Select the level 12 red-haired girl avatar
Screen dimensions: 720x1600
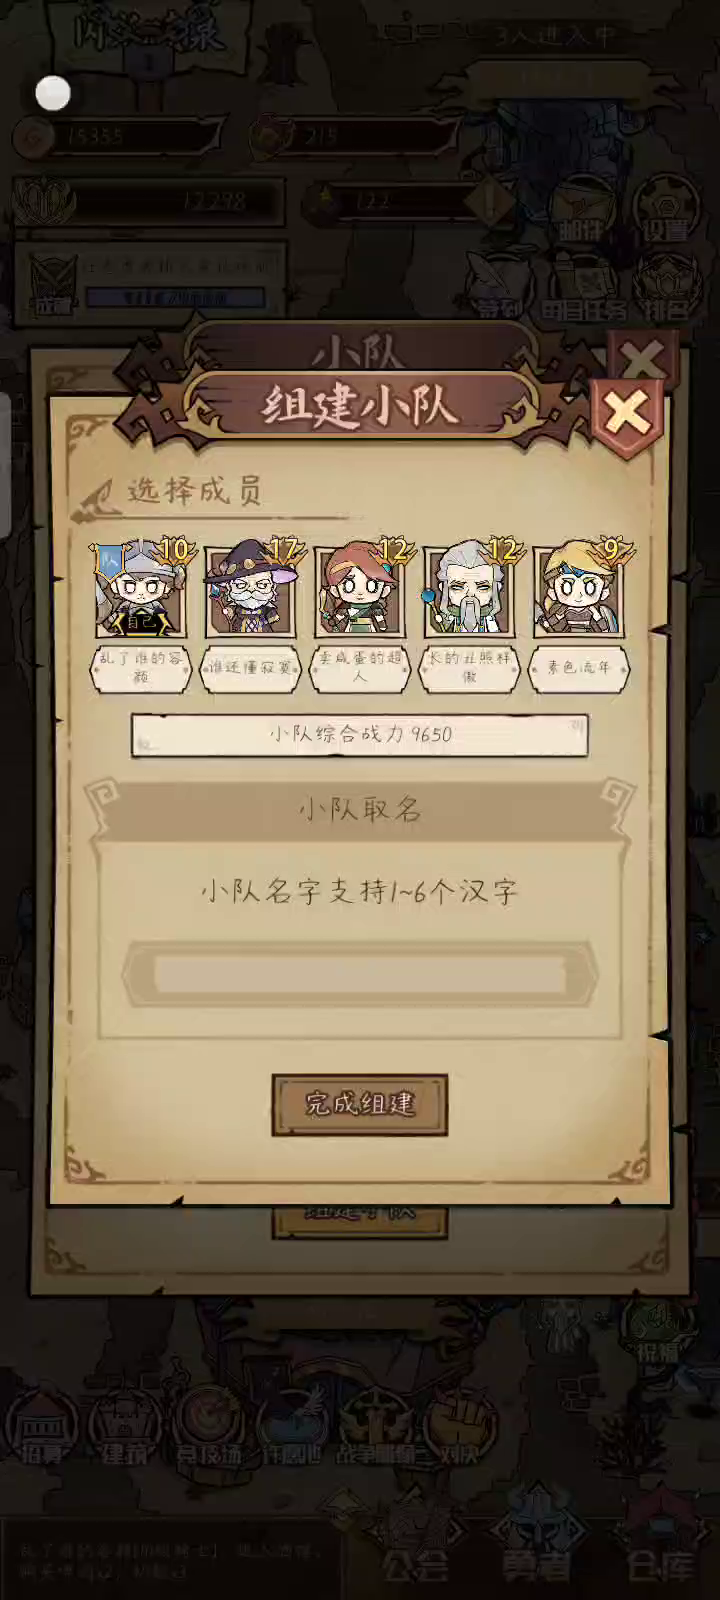(x=360, y=590)
